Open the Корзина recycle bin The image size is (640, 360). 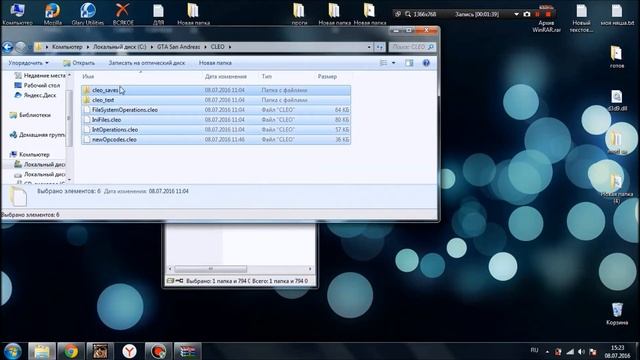617,313
